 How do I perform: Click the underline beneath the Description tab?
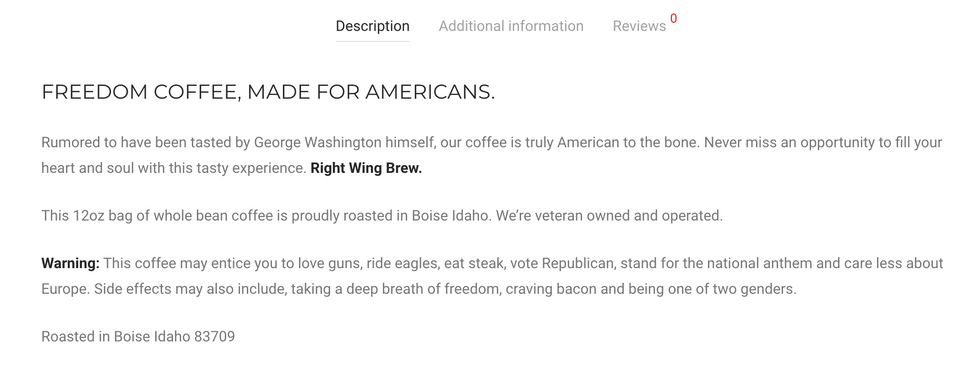click(x=372, y=41)
